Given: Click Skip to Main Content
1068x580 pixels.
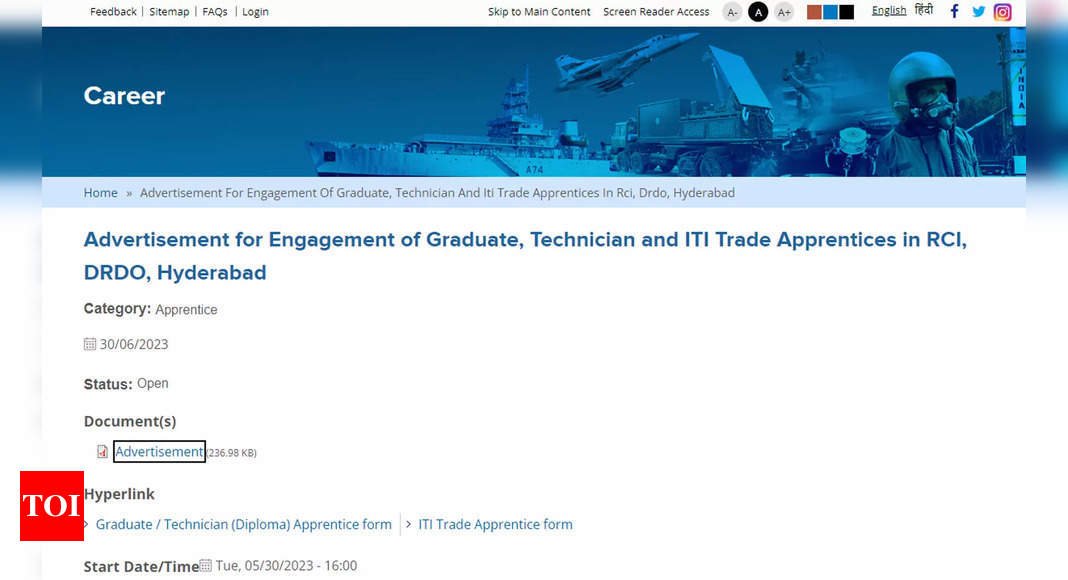Looking at the screenshot, I should (539, 12).
